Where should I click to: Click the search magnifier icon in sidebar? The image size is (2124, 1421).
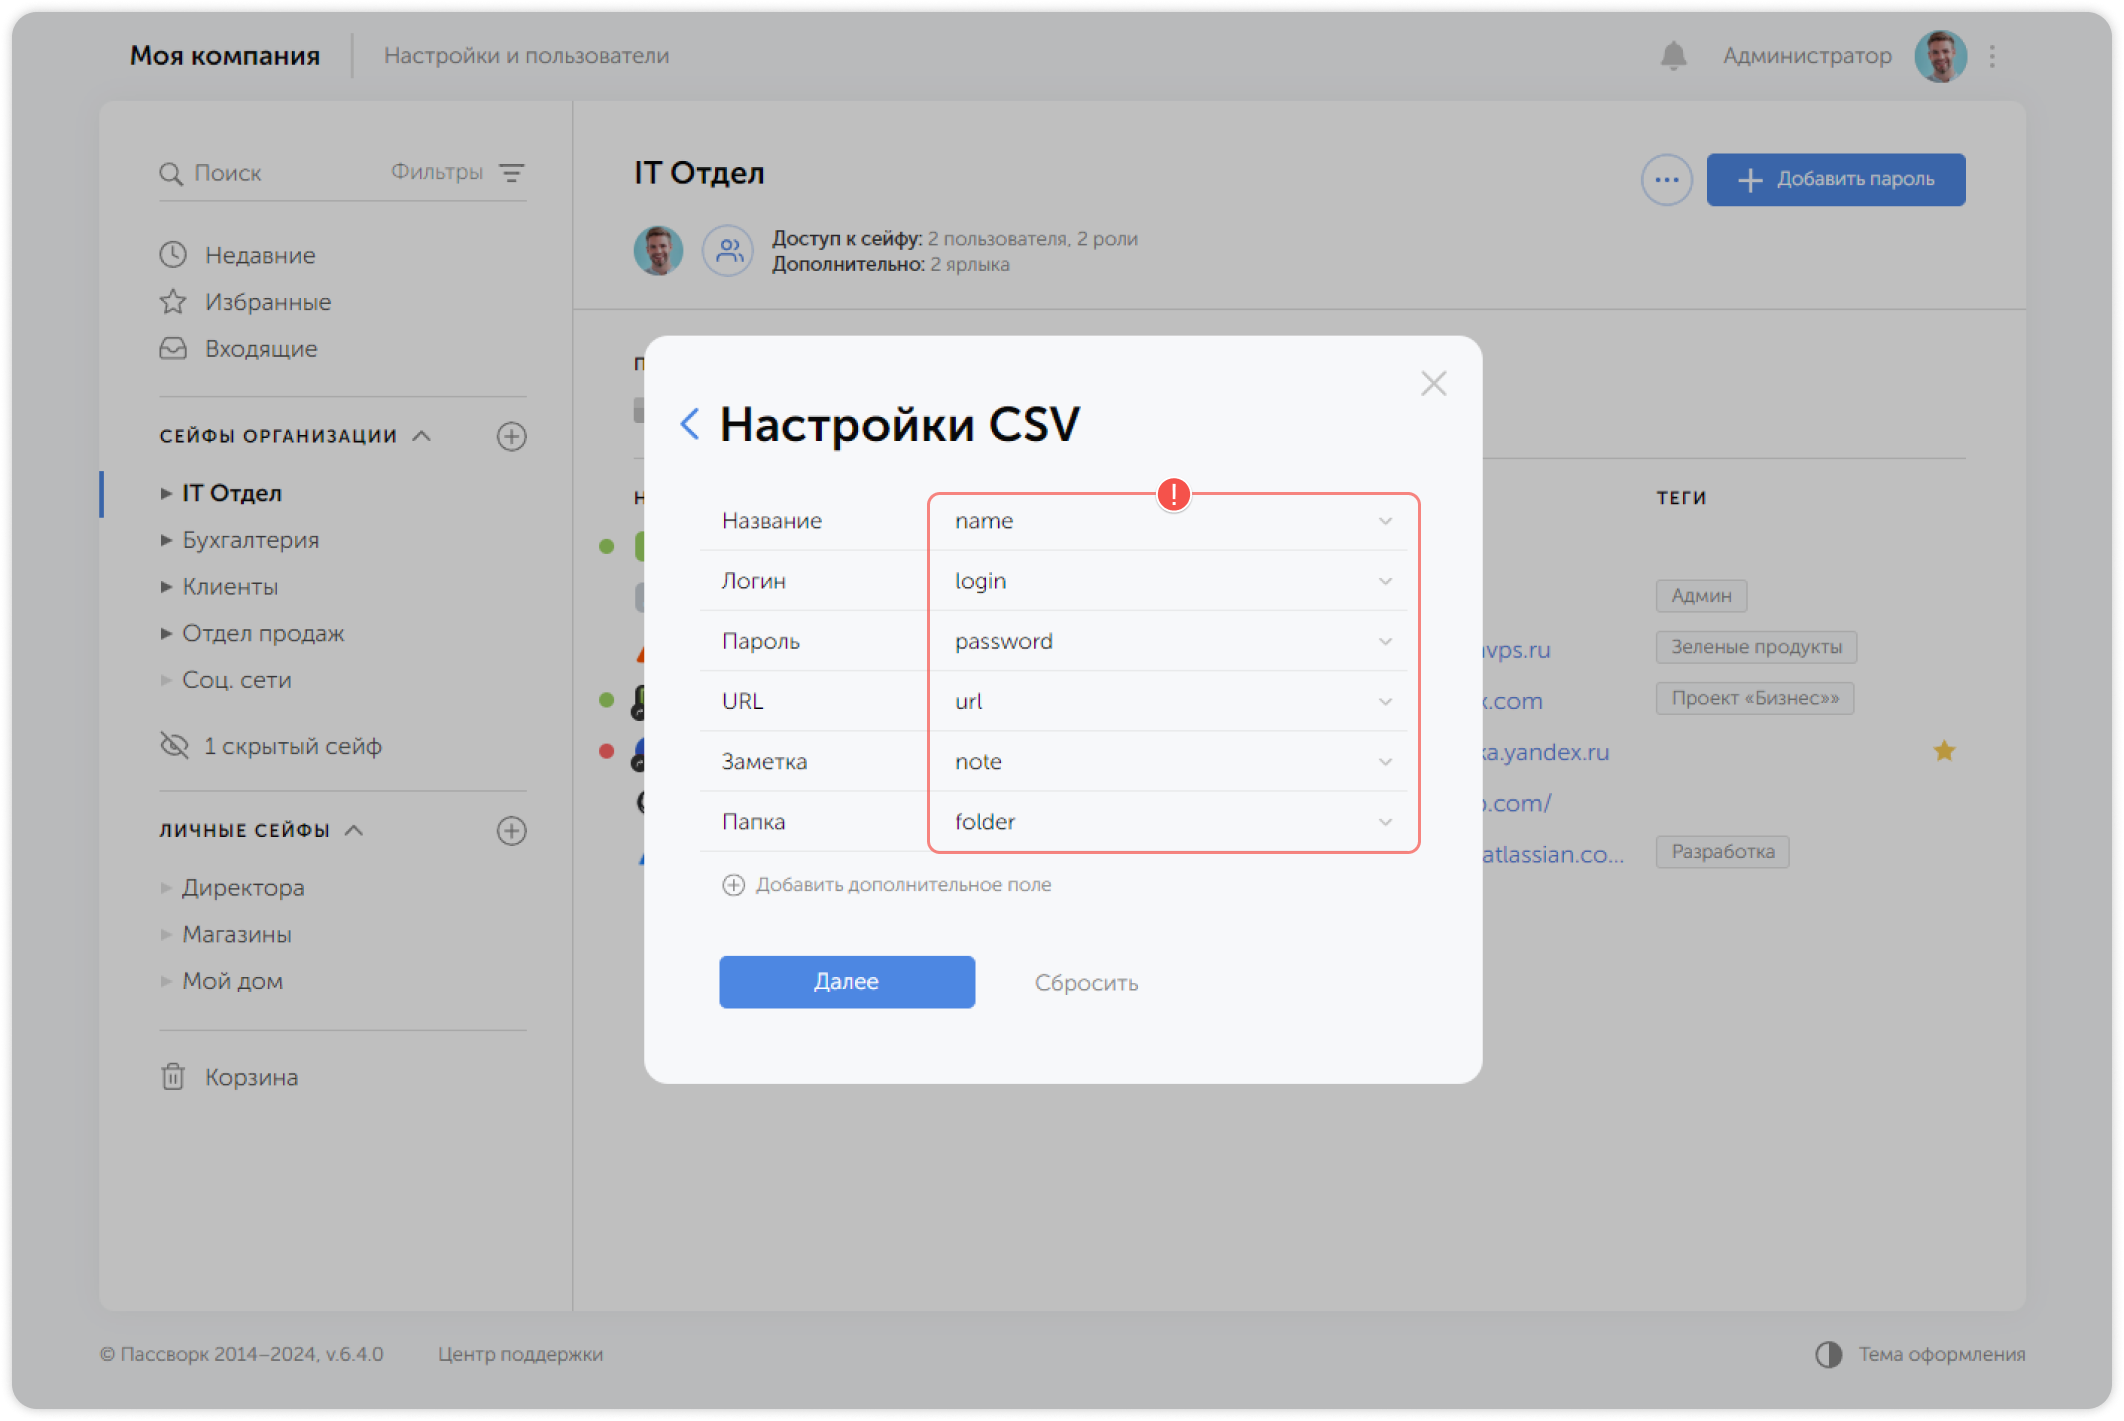click(172, 172)
